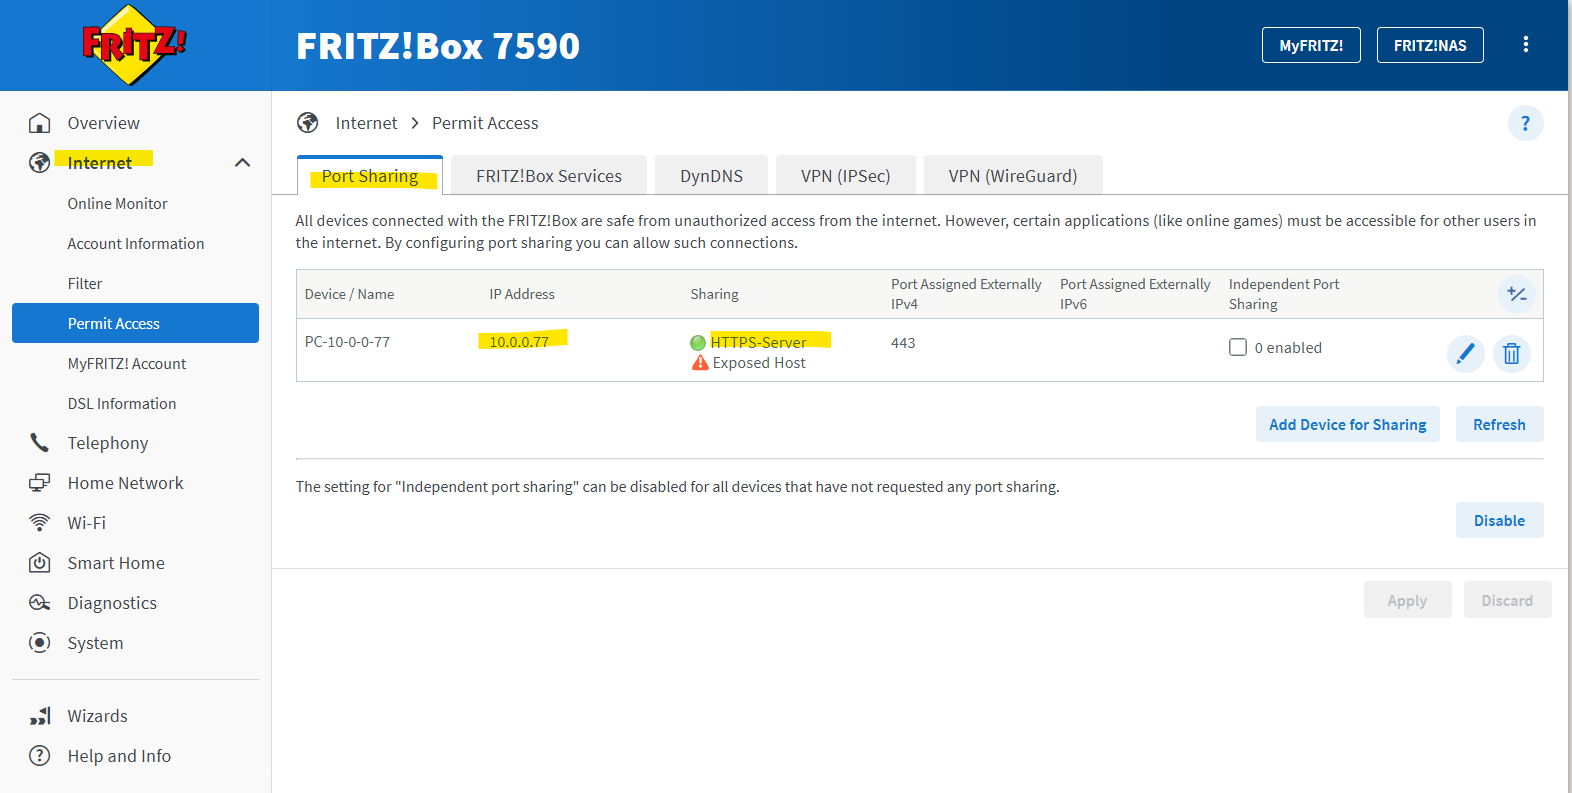The height and width of the screenshot is (793, 1572).
Task: Click the '0 enabled' label
Action: (1288, 348)
